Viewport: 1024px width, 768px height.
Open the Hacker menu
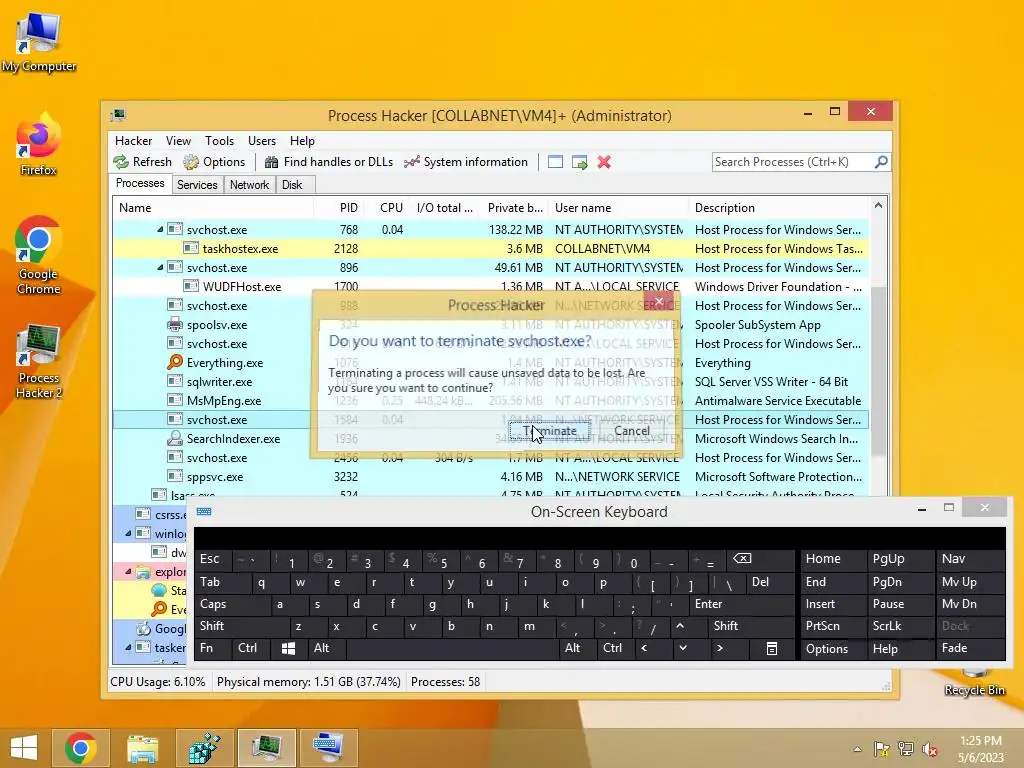[133, 141]
